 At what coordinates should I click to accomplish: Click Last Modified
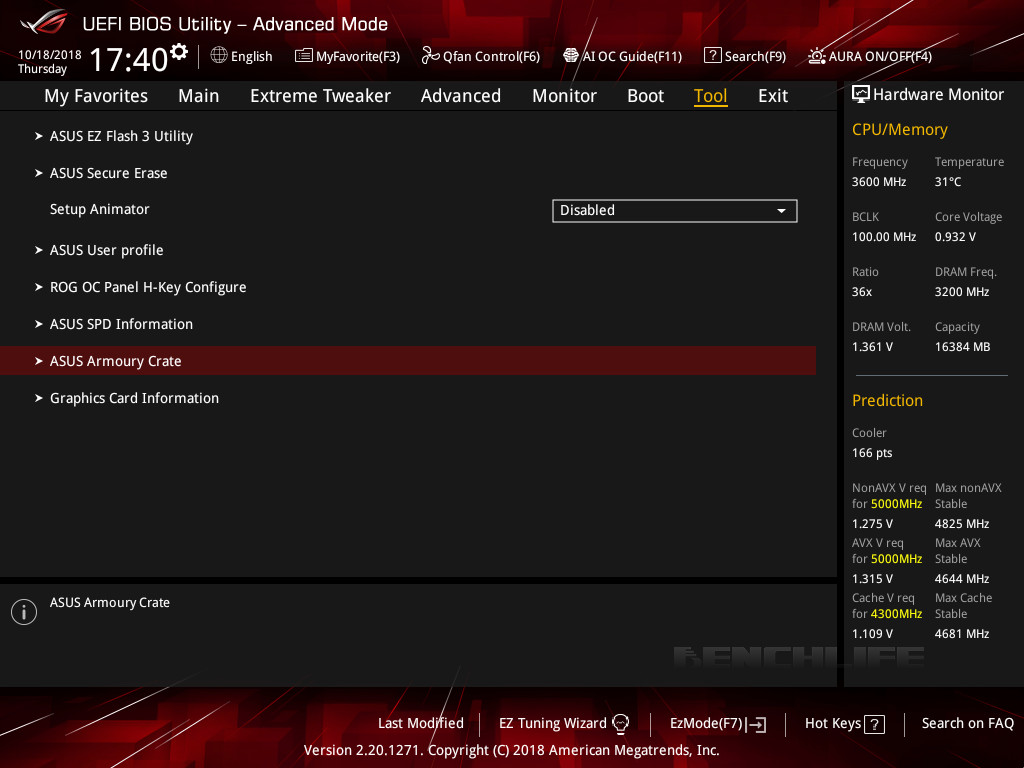(x=421, y=724)
